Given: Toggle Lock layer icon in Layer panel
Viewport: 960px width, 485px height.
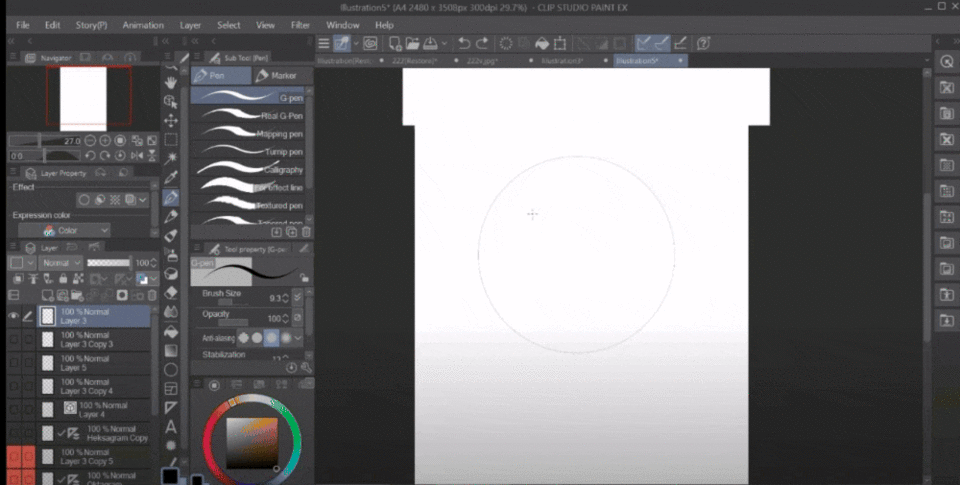Looking at the screenshot, I should coord(63,279).
